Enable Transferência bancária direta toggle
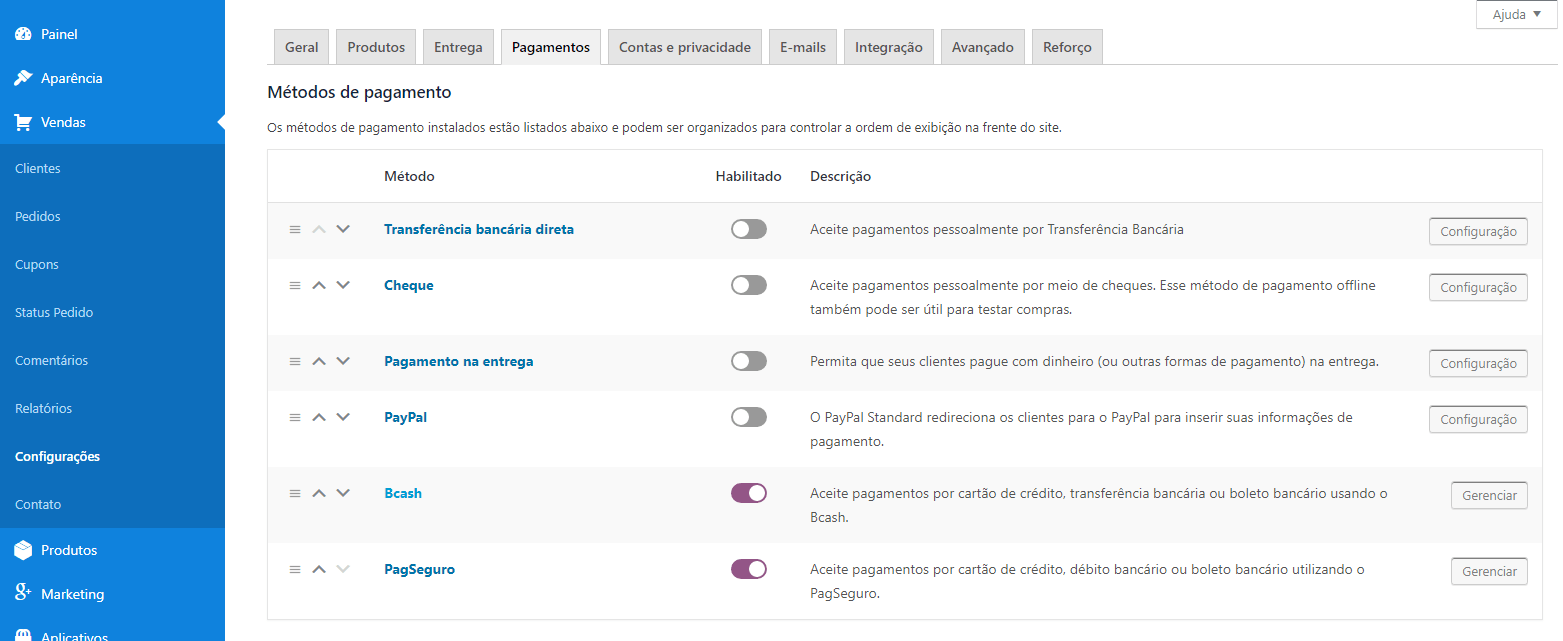Image resolution: width=1563 pixels, height=641 pixels. [x=749, y=229]
